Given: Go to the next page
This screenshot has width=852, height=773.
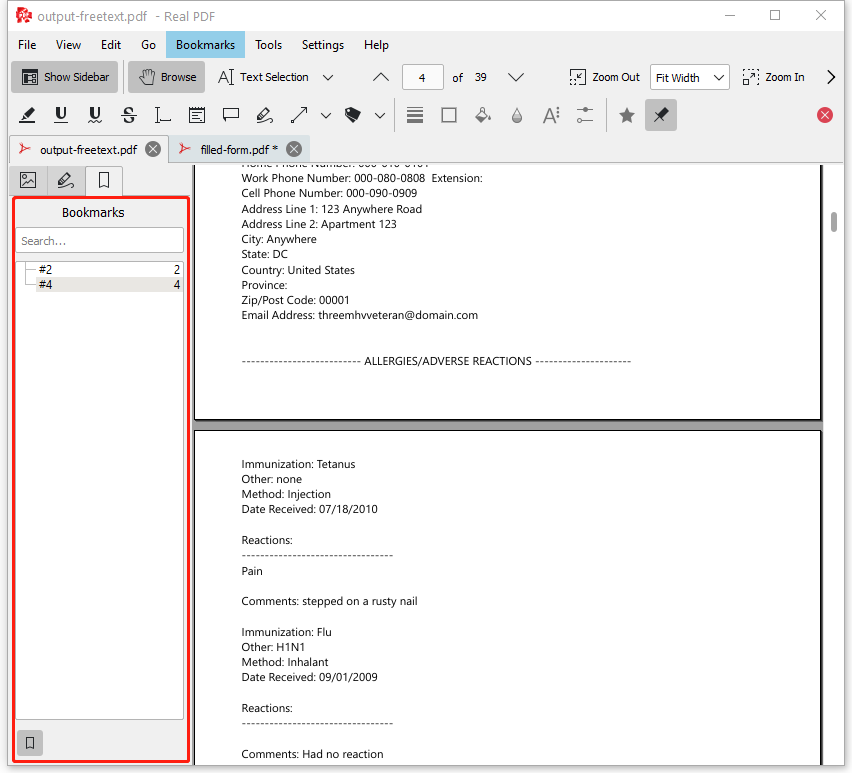Looking at the screenshot, I should point(516,77).
